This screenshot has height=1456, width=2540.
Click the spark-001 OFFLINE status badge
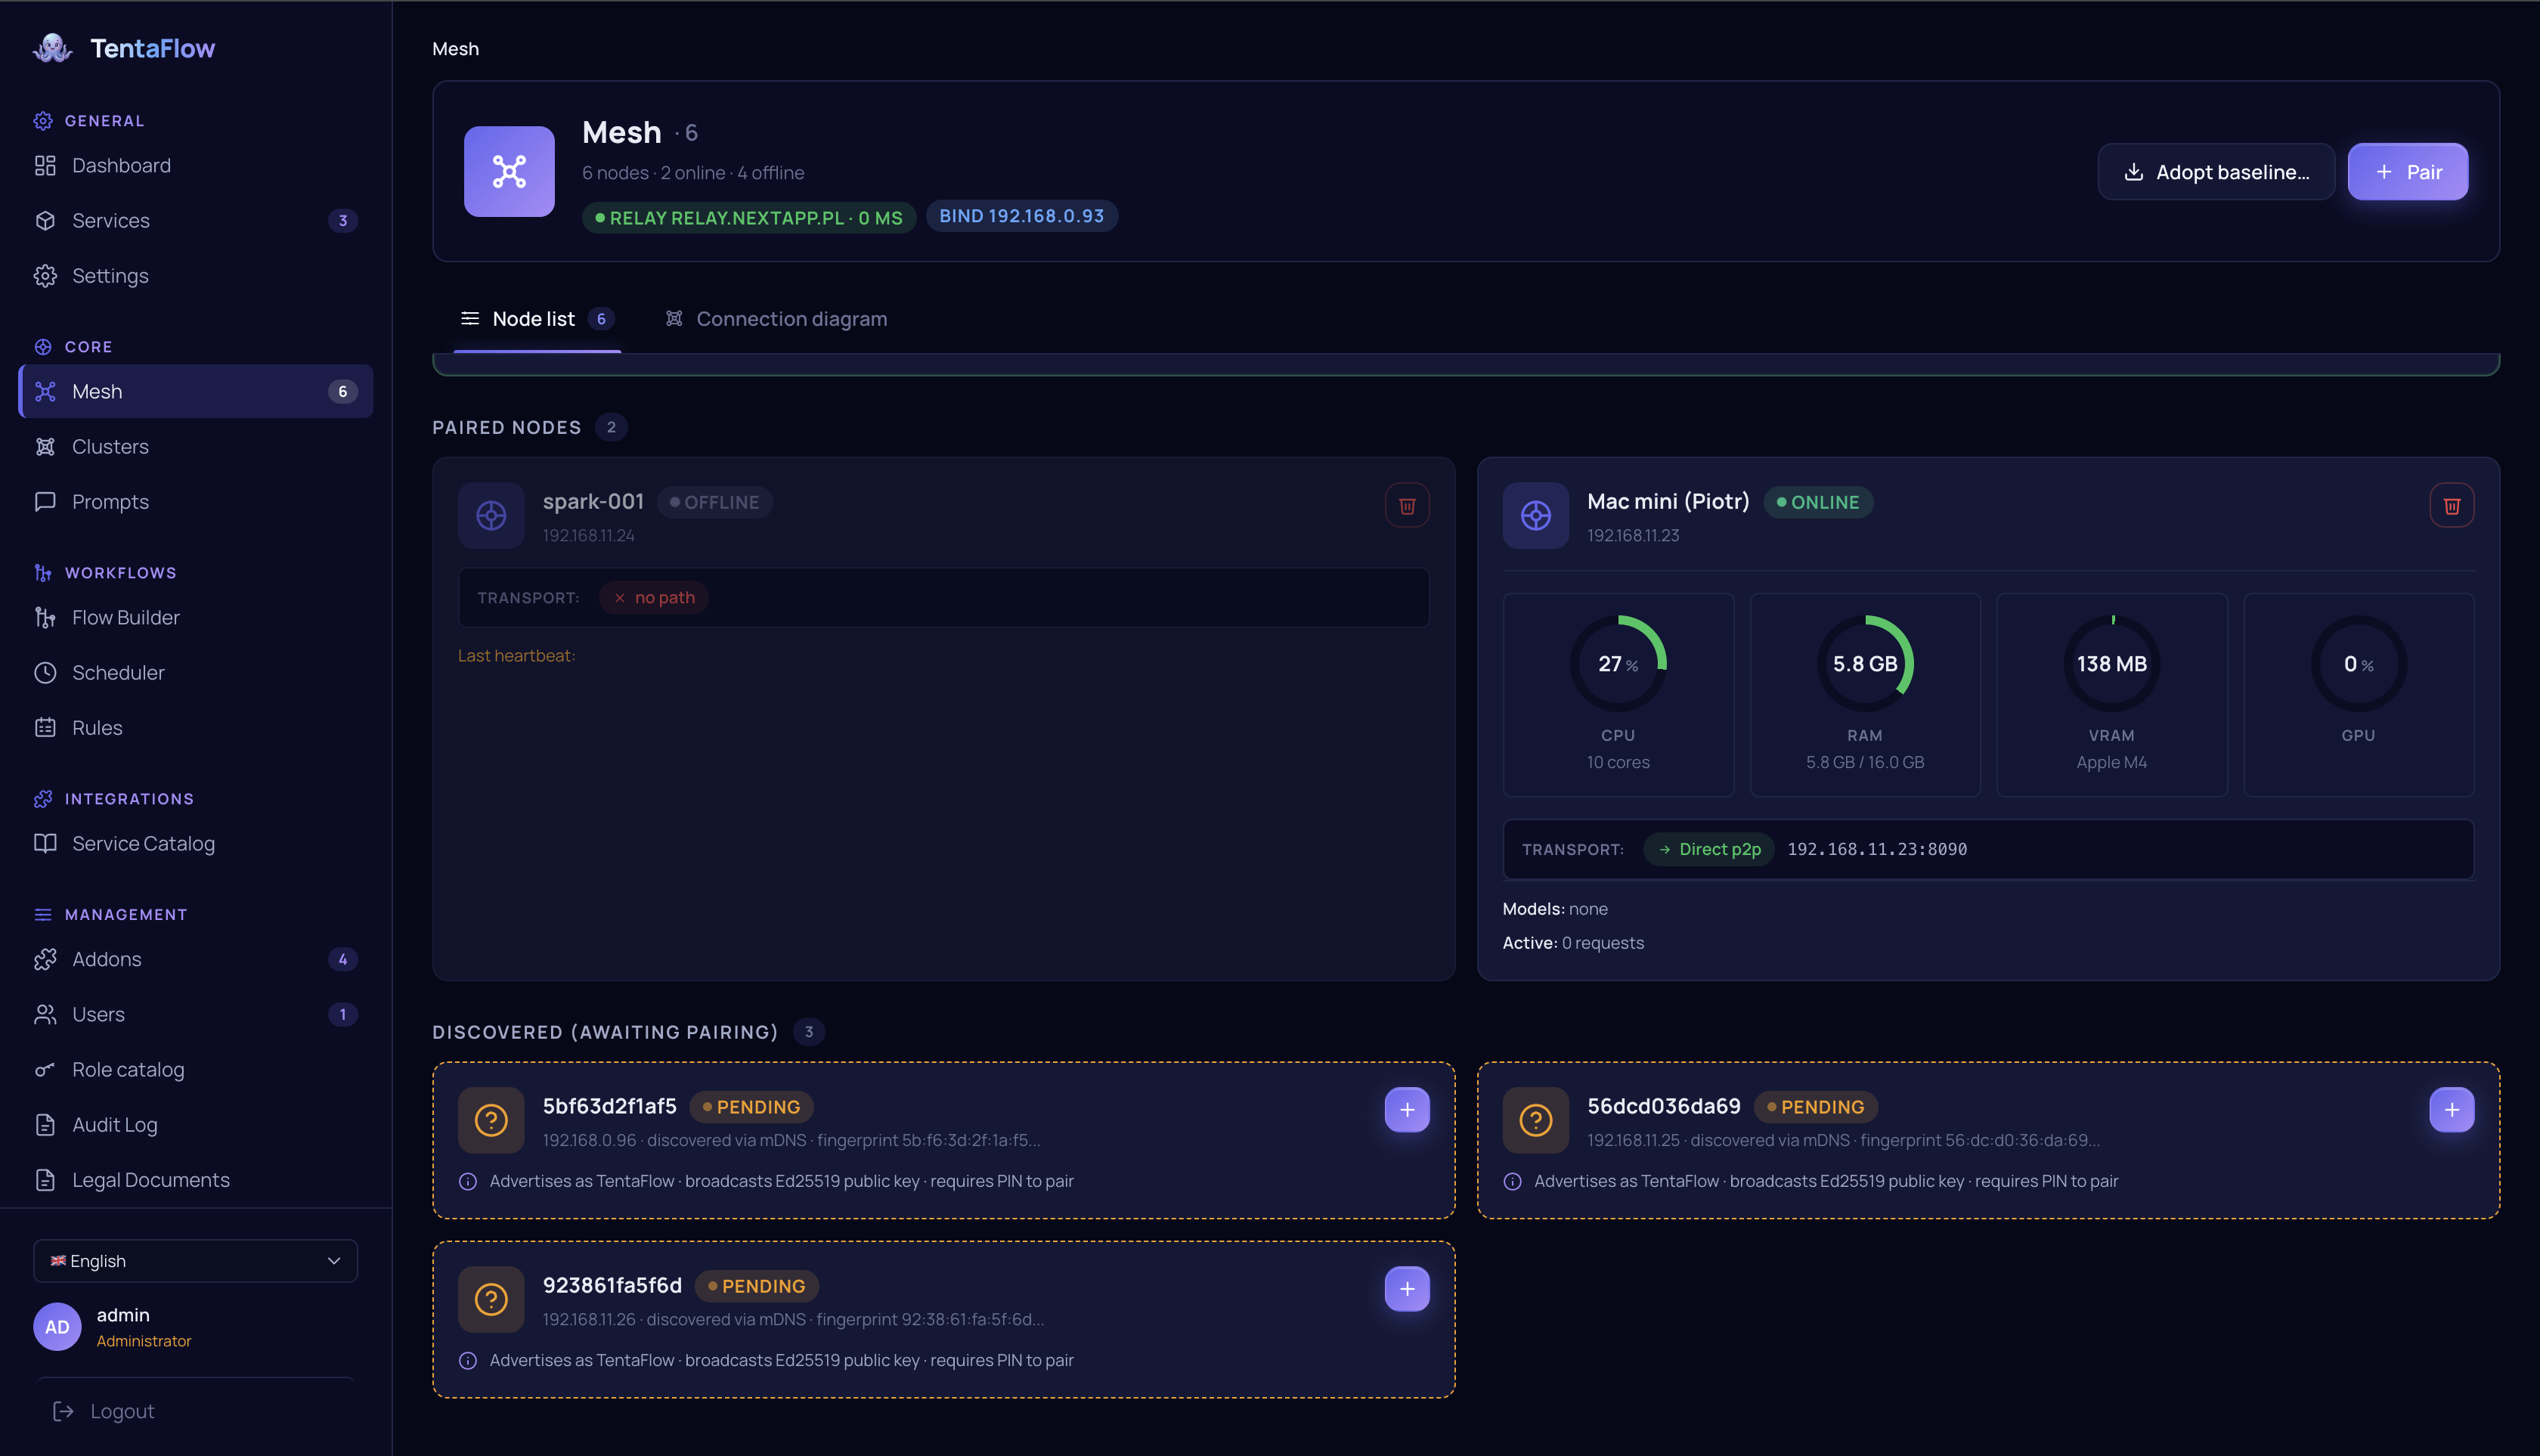click(714, 502)
